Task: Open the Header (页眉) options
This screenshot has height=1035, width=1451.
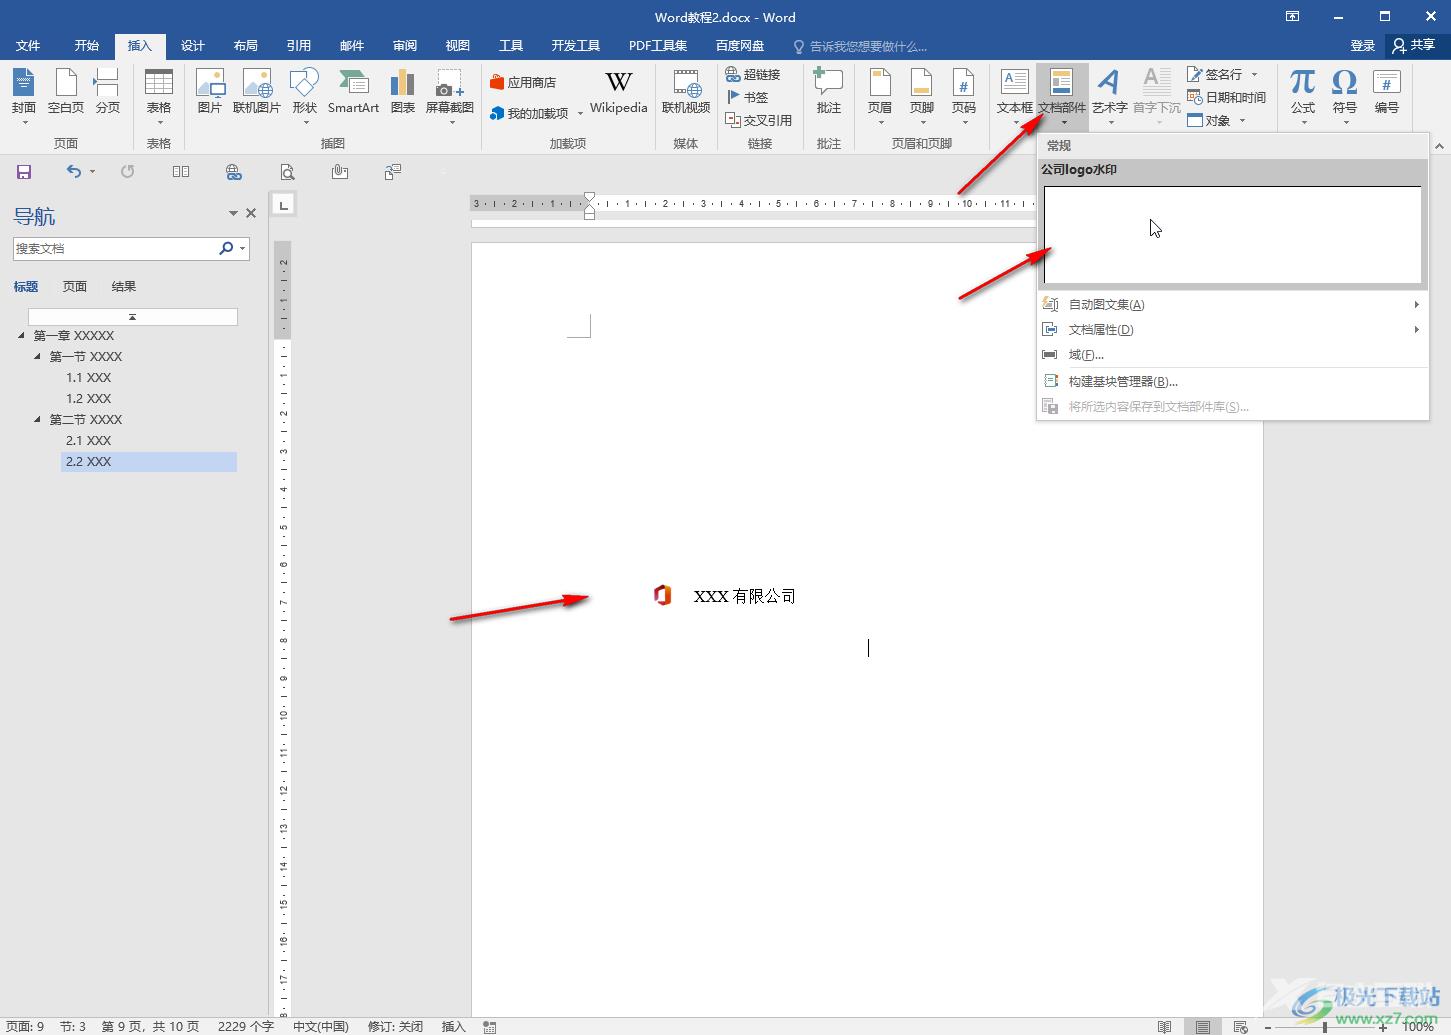Action: (880, 96)
